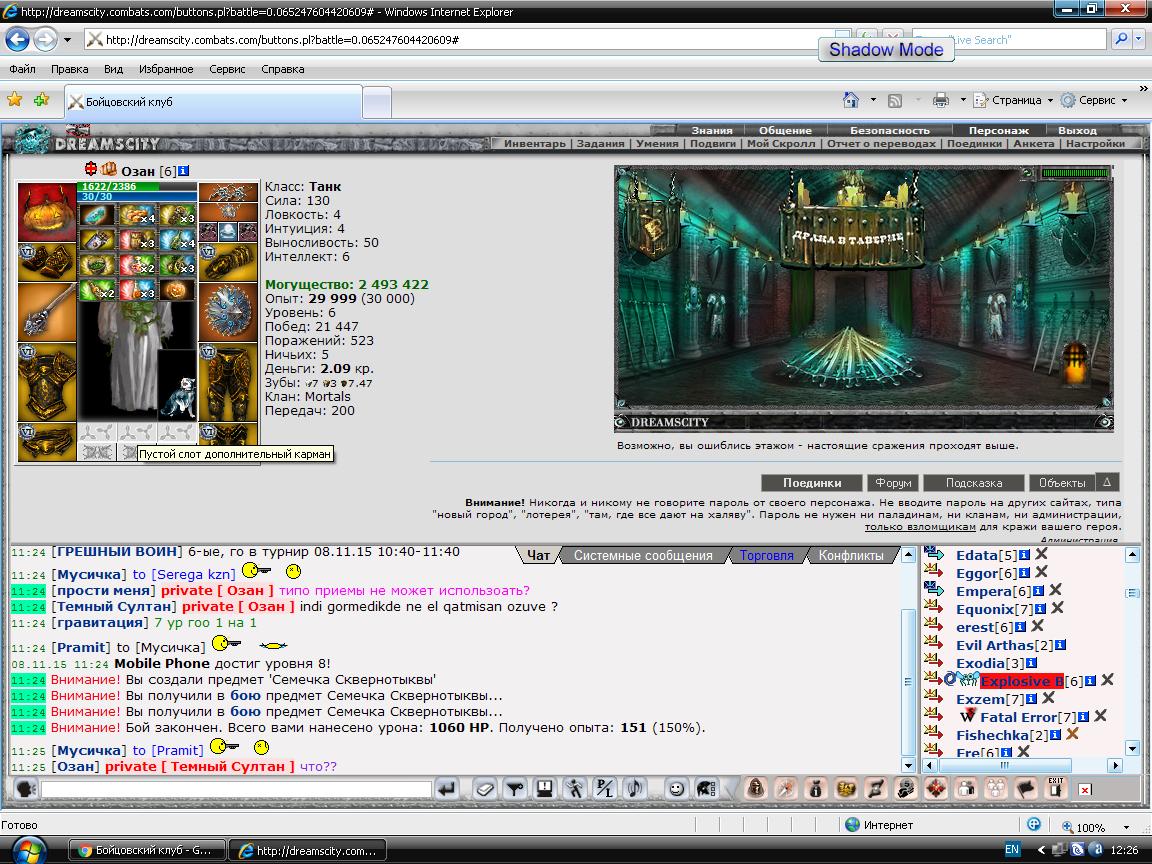
Task: Click the P/L translit icon in chat bar
Action: coord(604,789)
